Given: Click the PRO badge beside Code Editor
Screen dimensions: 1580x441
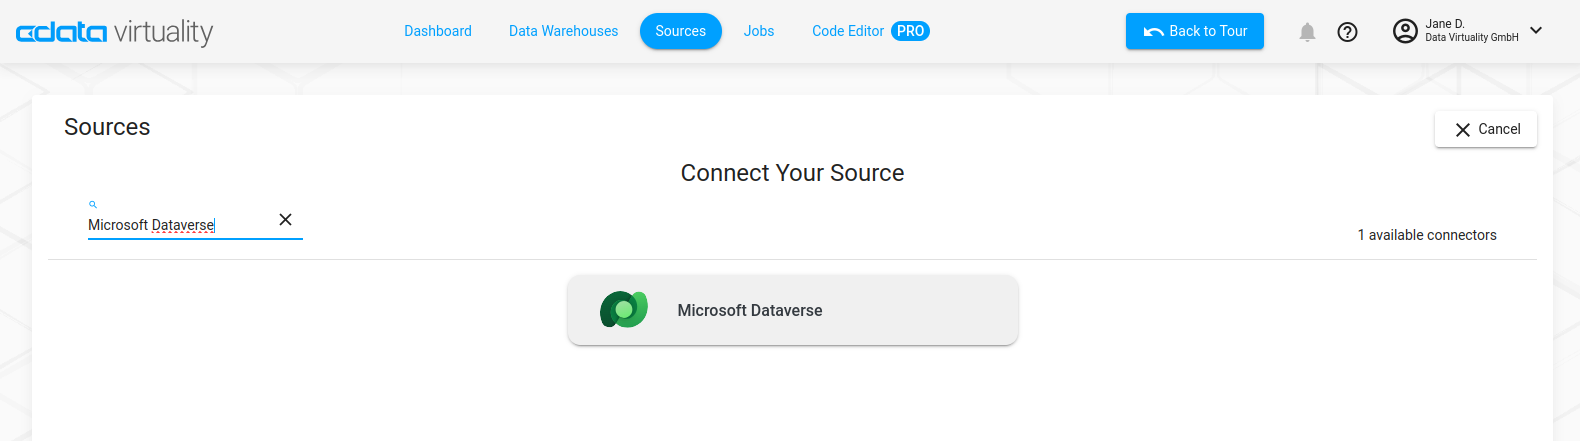Looking at the screenshot, I should coord(910,31).
